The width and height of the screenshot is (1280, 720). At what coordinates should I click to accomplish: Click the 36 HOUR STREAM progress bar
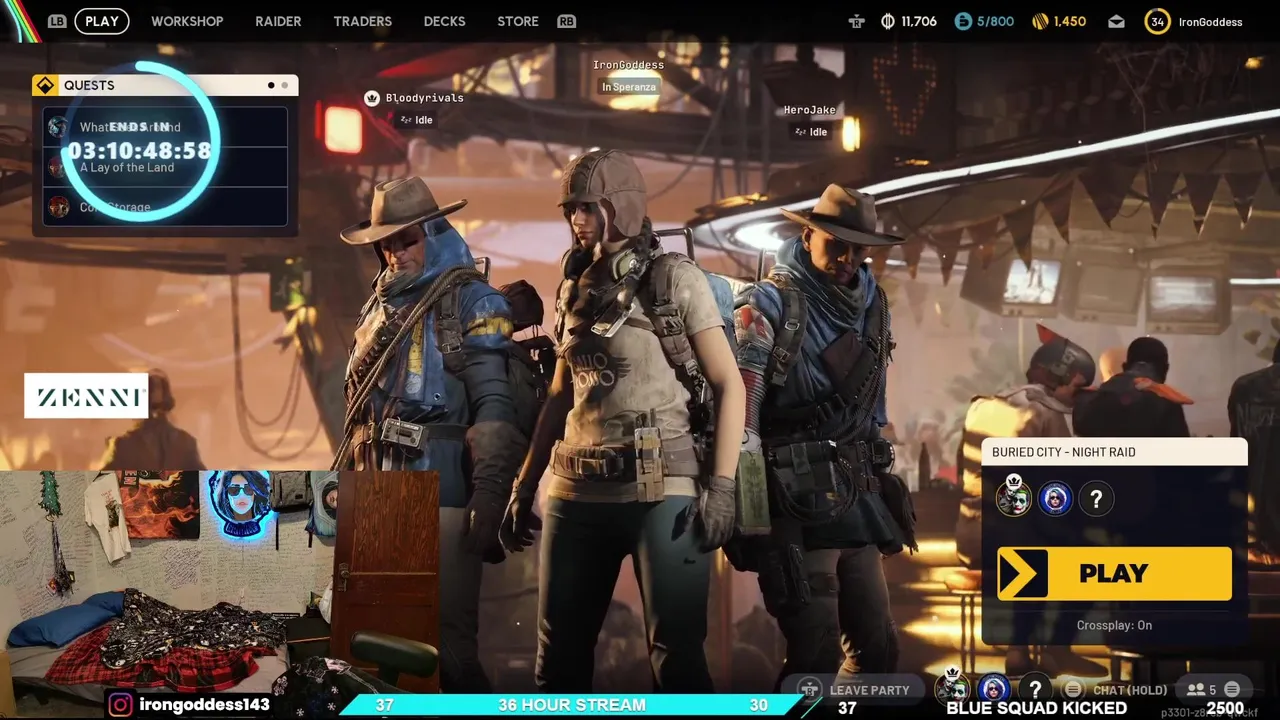(572, 705)
